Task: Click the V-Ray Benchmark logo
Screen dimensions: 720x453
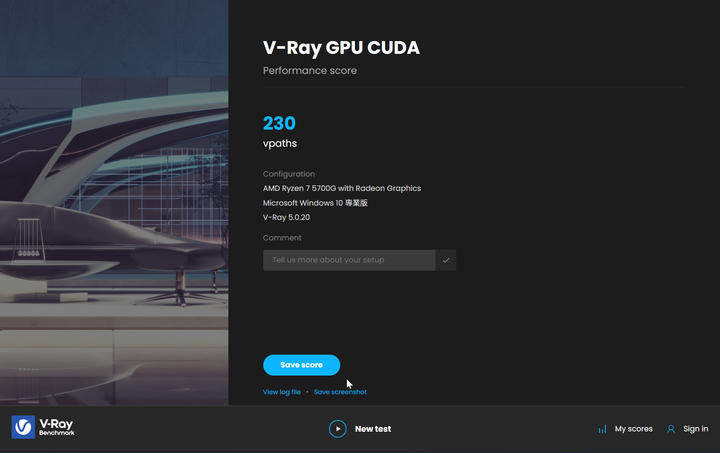Action: point(43,427)
